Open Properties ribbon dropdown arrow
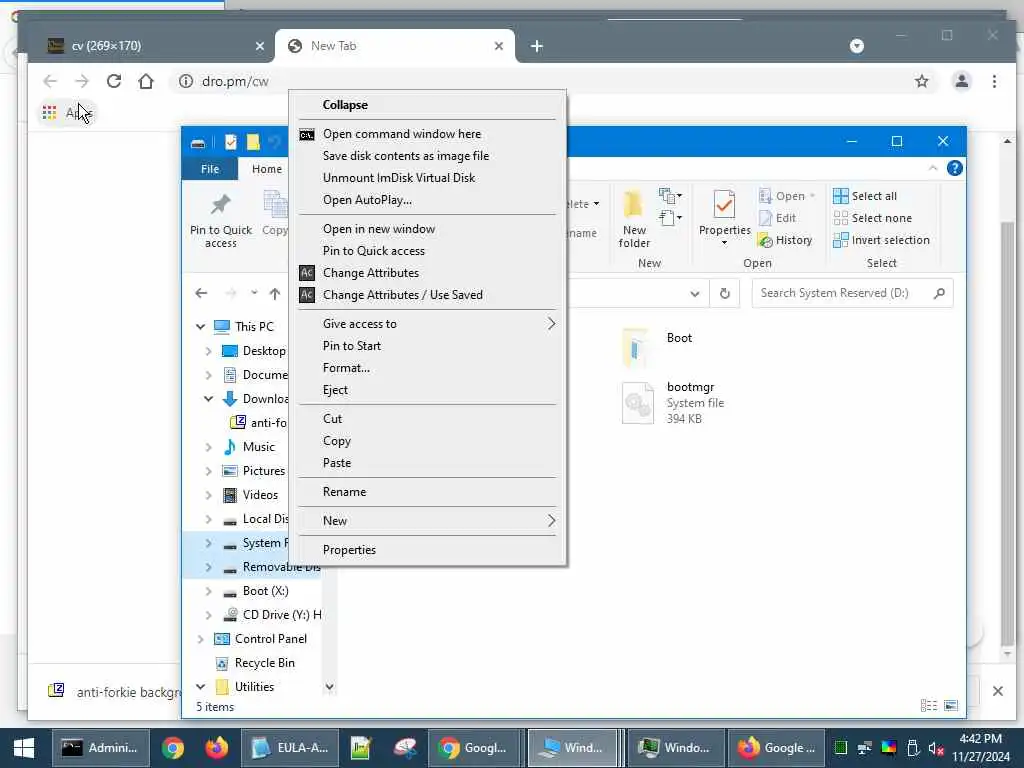Image resolution: width=1024 pixels, height=768 pixels. pos(724,243)
